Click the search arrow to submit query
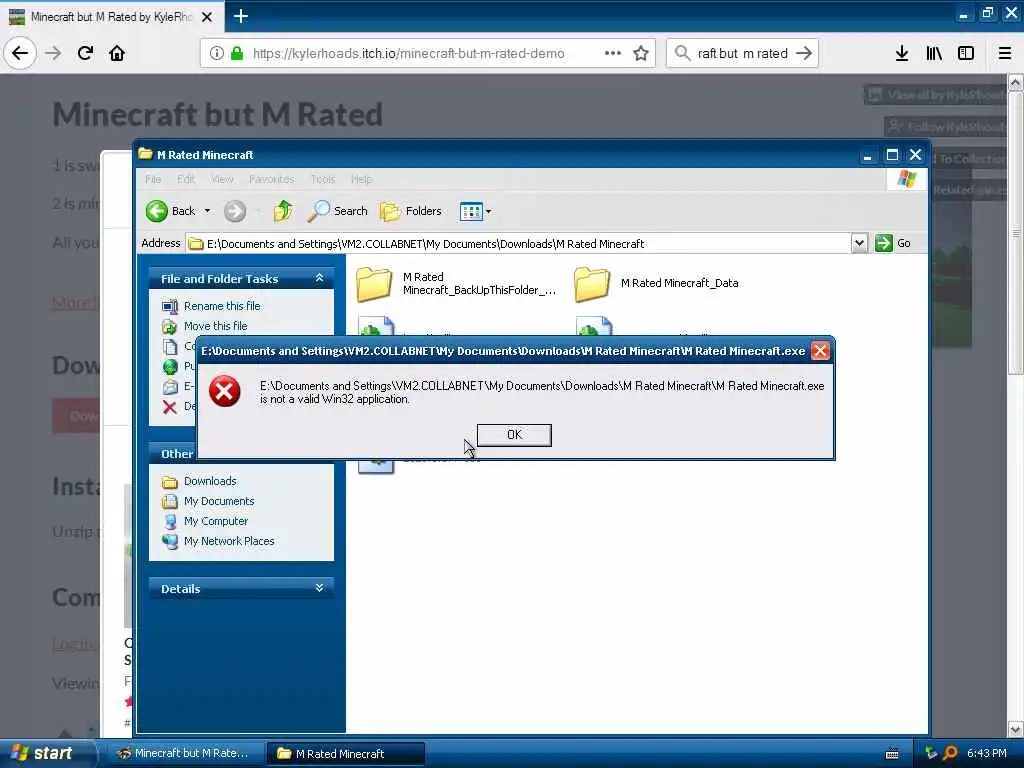Screen dimensions: 1024x768 (x=804, y=53)
